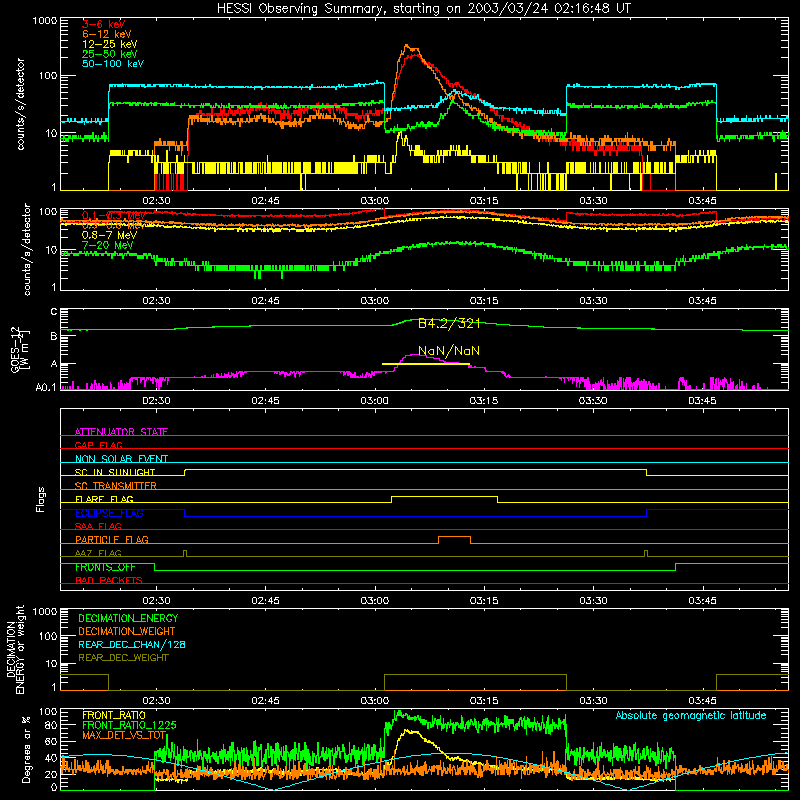Viewport: 800px width, 800px height.
Task: Click the Degrees or % axis title
Action: pyautogui.click(x=26, y=750)
